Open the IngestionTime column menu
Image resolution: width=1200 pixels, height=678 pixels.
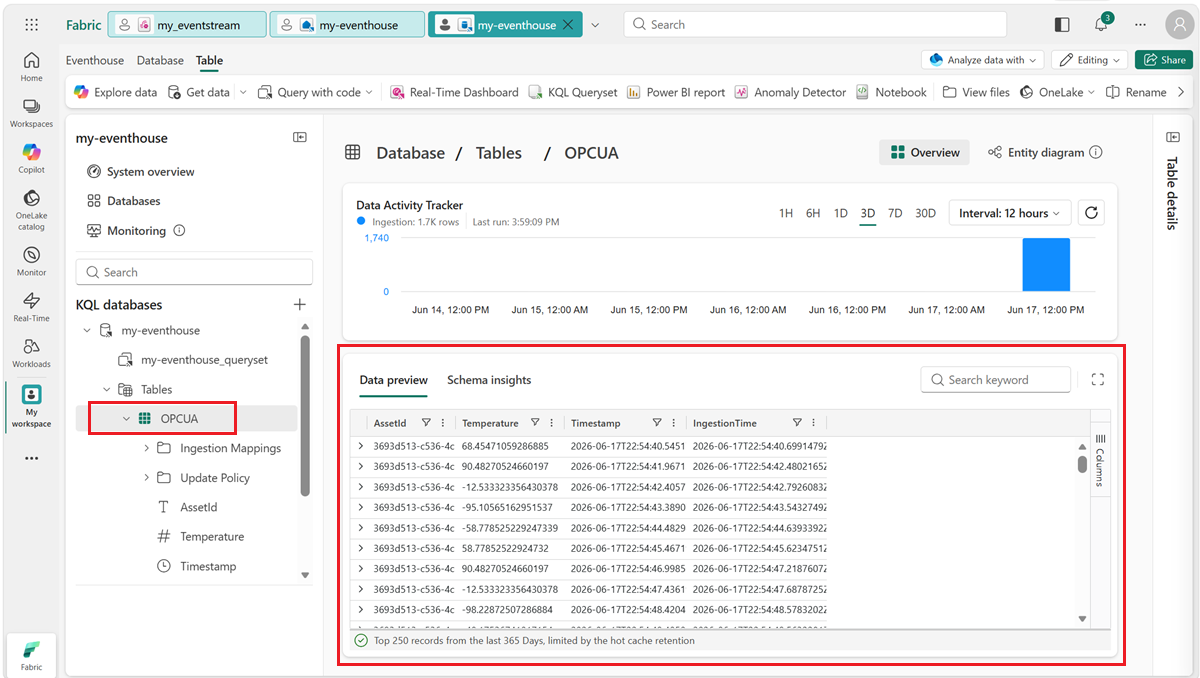tap(814, 423)
